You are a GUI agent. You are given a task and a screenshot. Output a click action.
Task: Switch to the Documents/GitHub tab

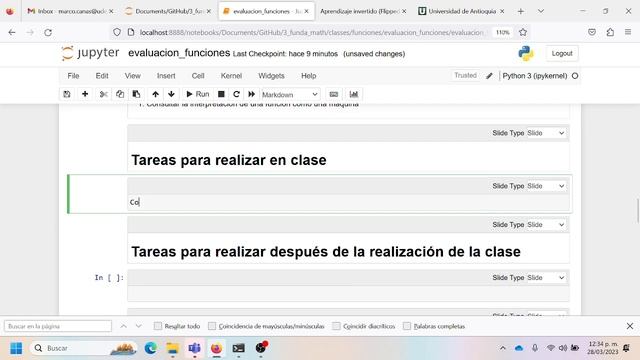(168, 11)
